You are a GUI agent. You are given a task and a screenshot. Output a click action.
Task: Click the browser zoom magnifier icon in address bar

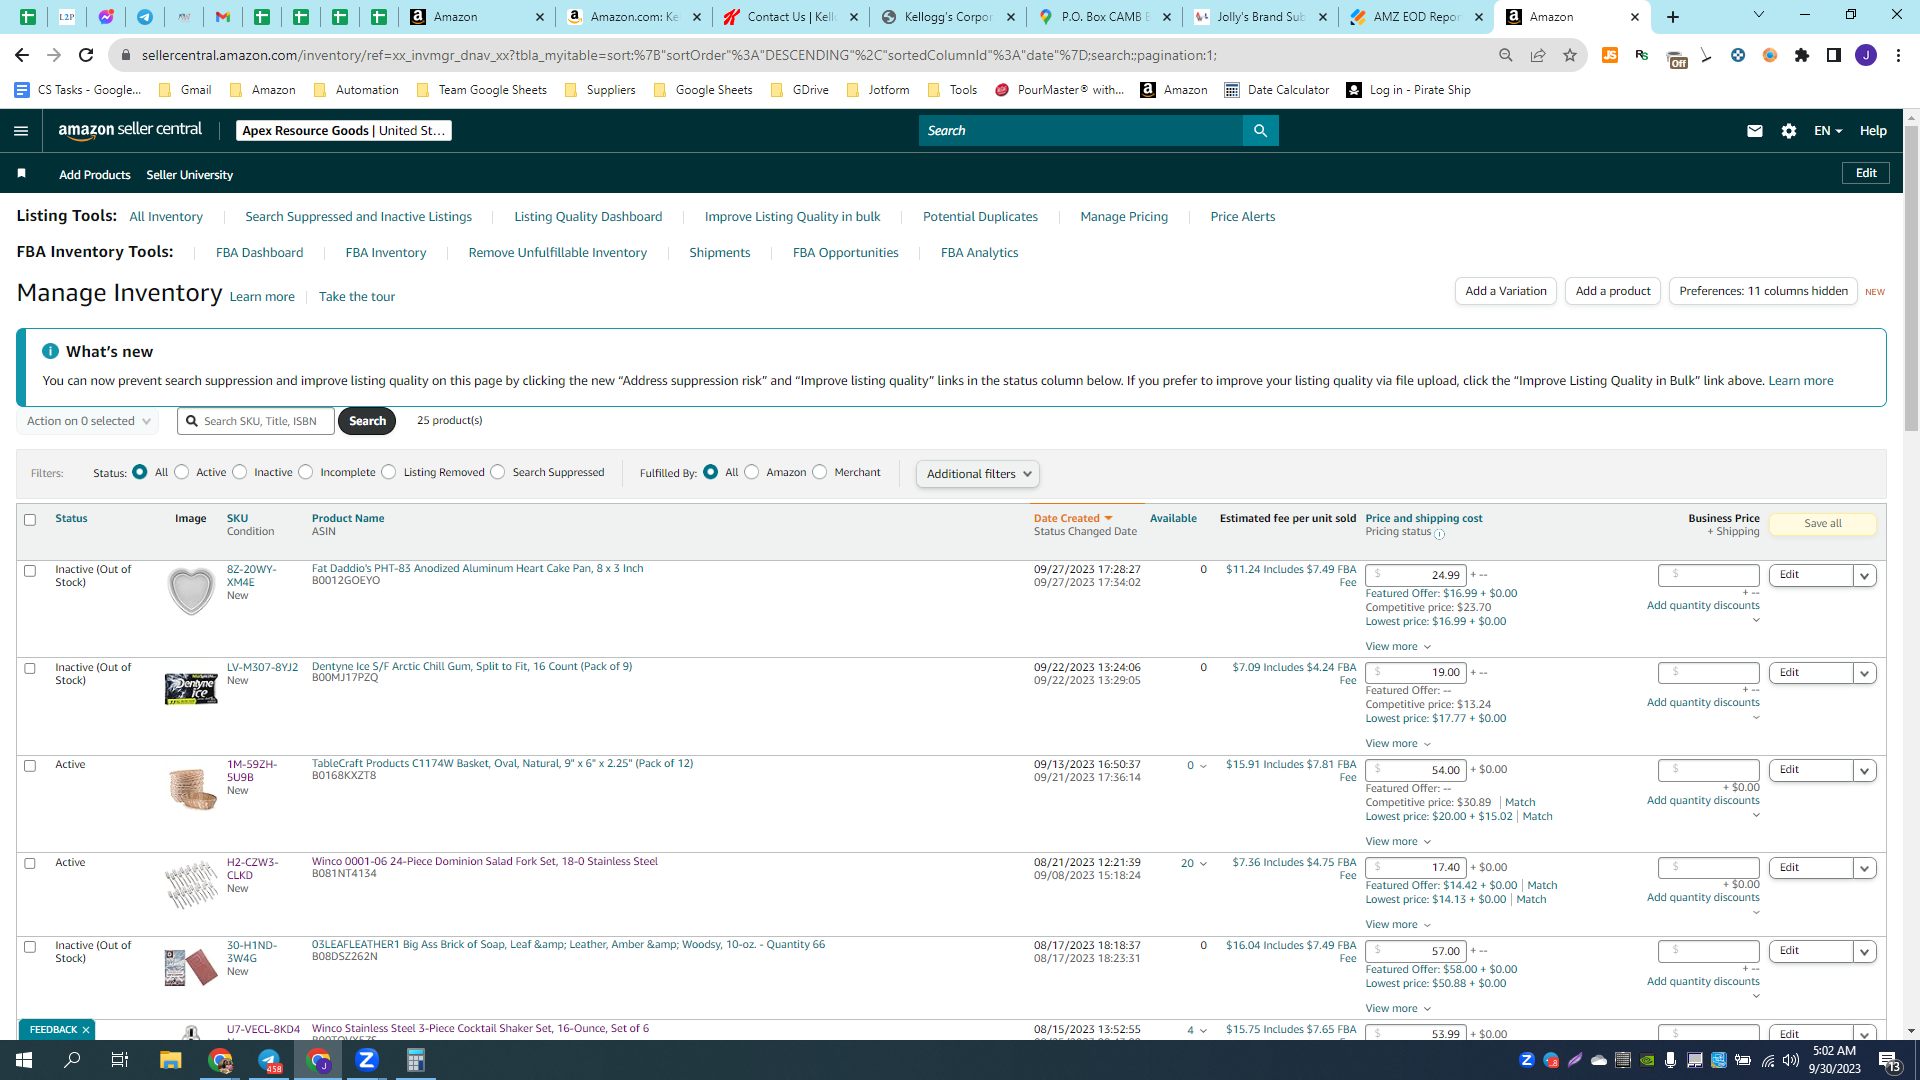pyautogui.click(x=1506, y=55)
